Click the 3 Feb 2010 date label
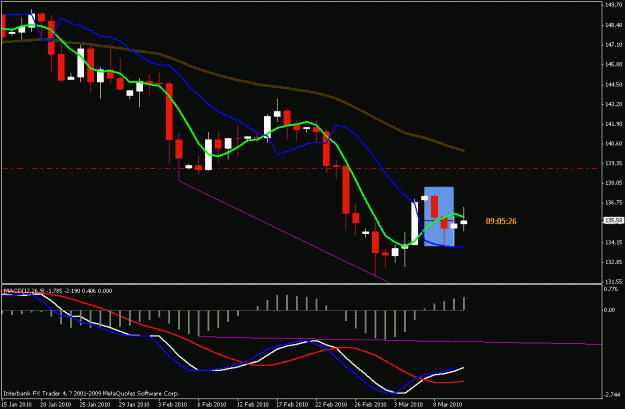625x409 pixels. coord(173,404)
